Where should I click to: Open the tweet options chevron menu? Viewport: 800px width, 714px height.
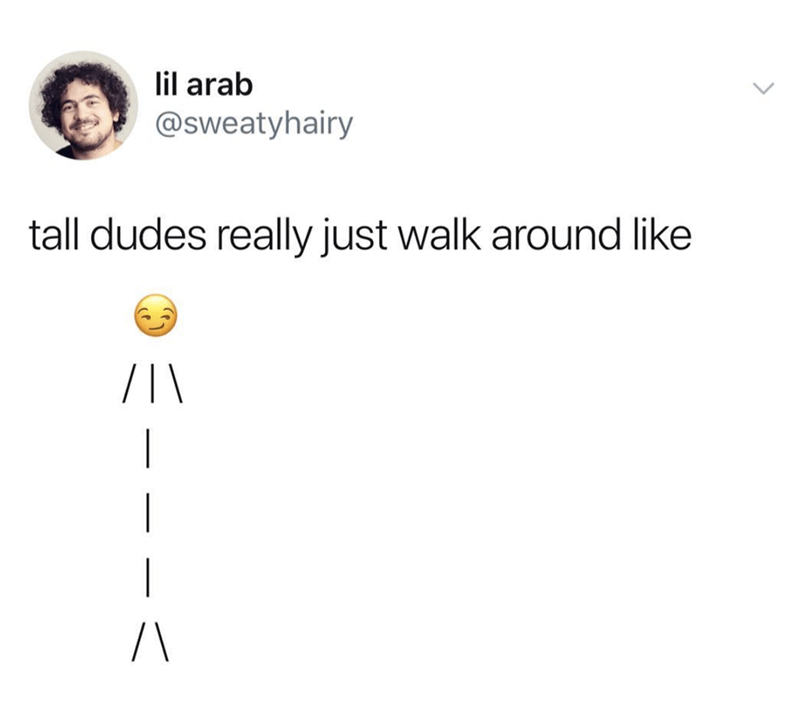pyautogui.click(x=764, y=88)
